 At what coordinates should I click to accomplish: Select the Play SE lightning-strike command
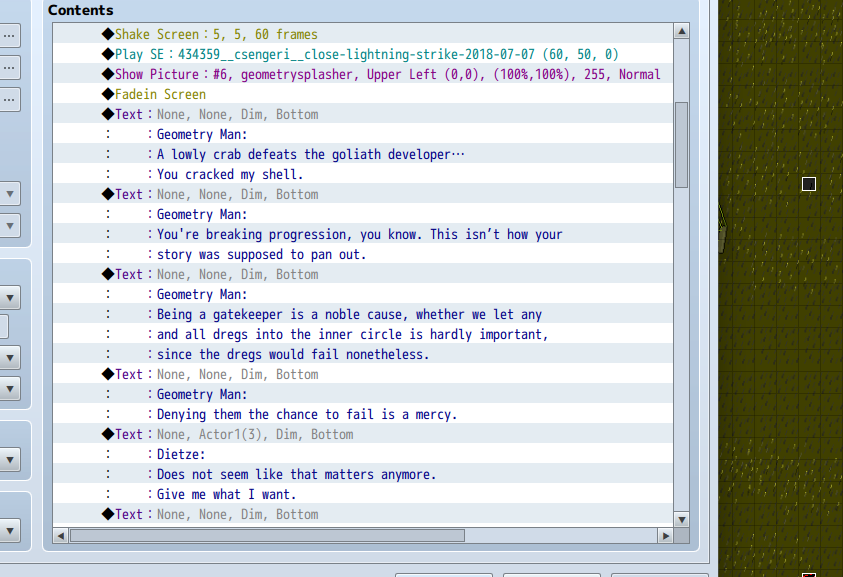363,54
